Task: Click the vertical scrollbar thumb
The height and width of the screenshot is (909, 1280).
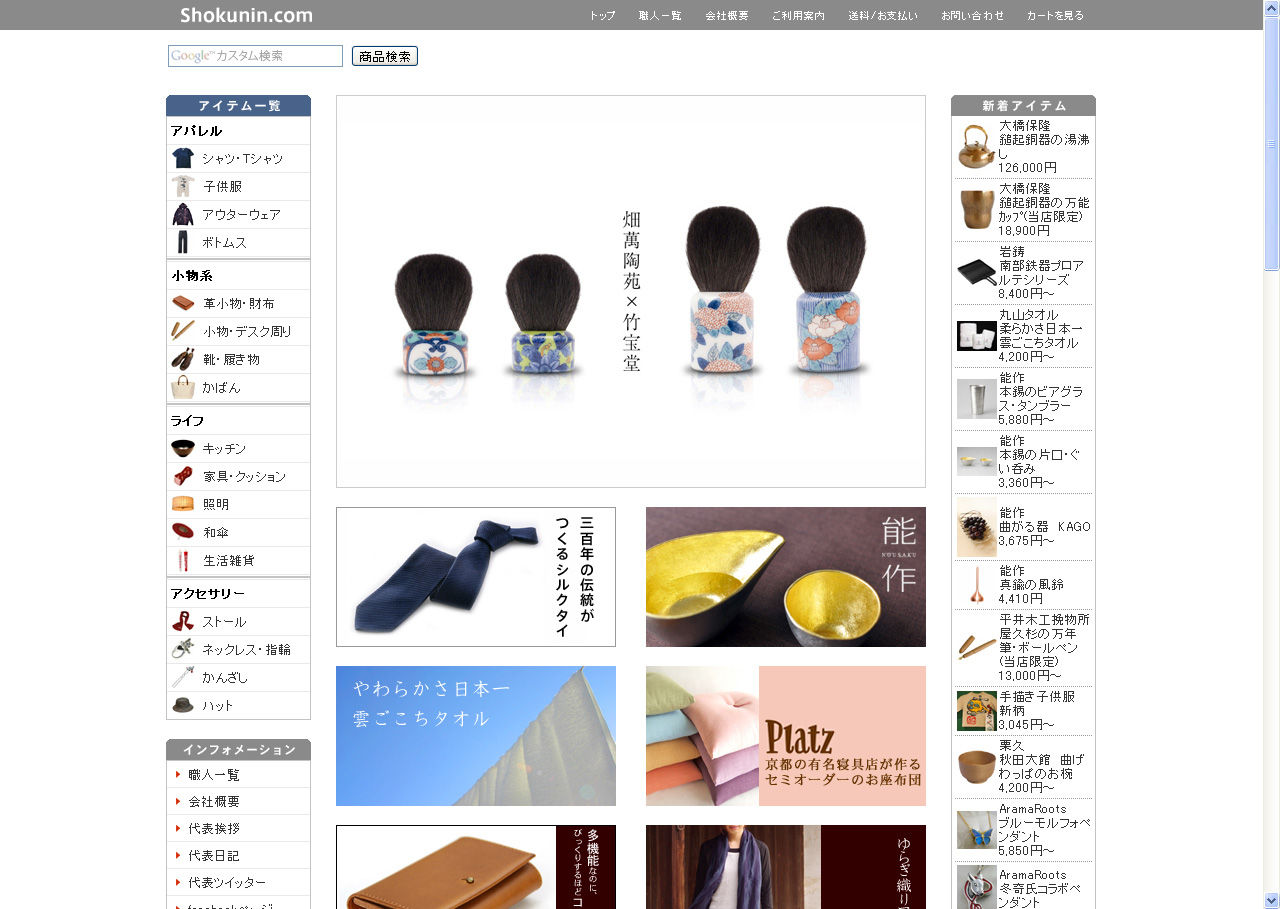Action: click(x=1272, y=143)
